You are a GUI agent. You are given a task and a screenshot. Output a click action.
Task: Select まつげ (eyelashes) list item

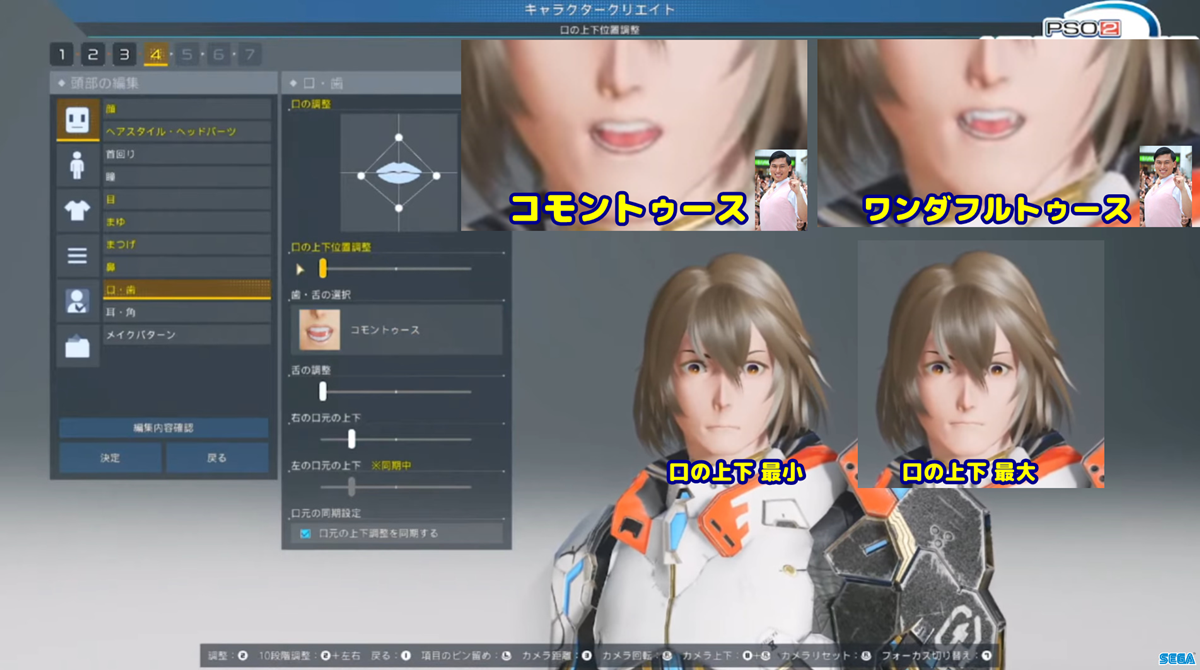(187, 244)
